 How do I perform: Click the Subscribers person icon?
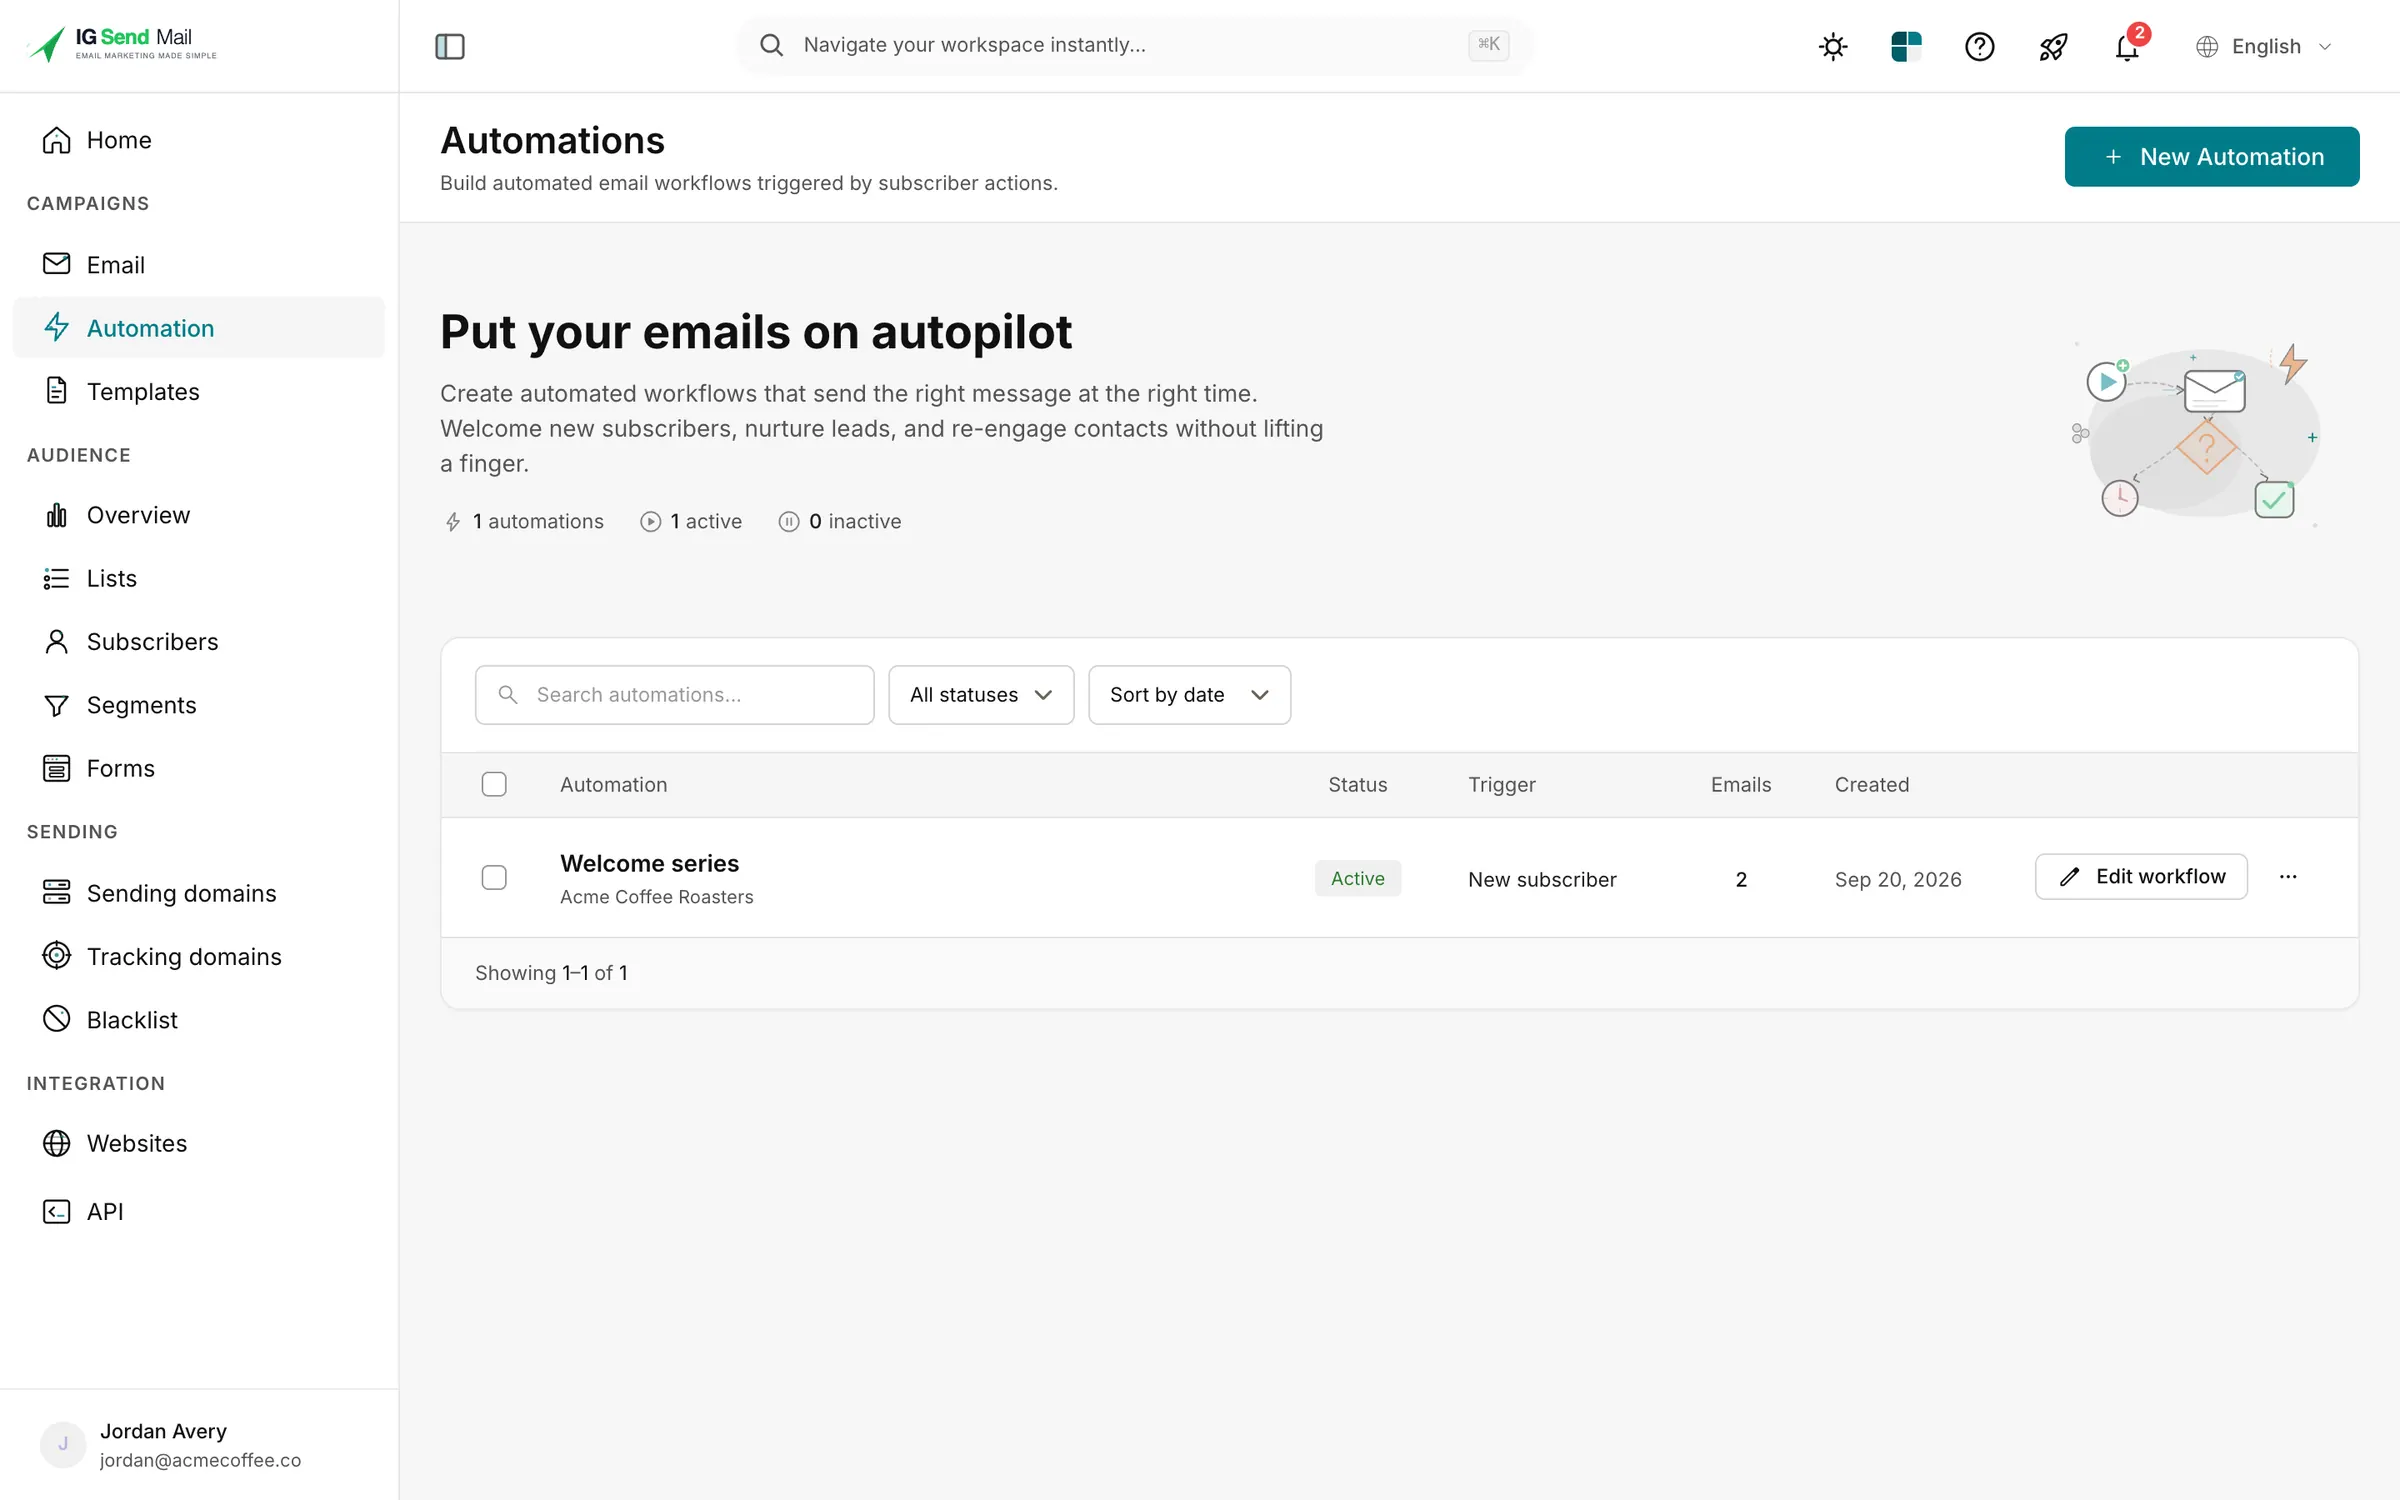click(x=57, y=641)
